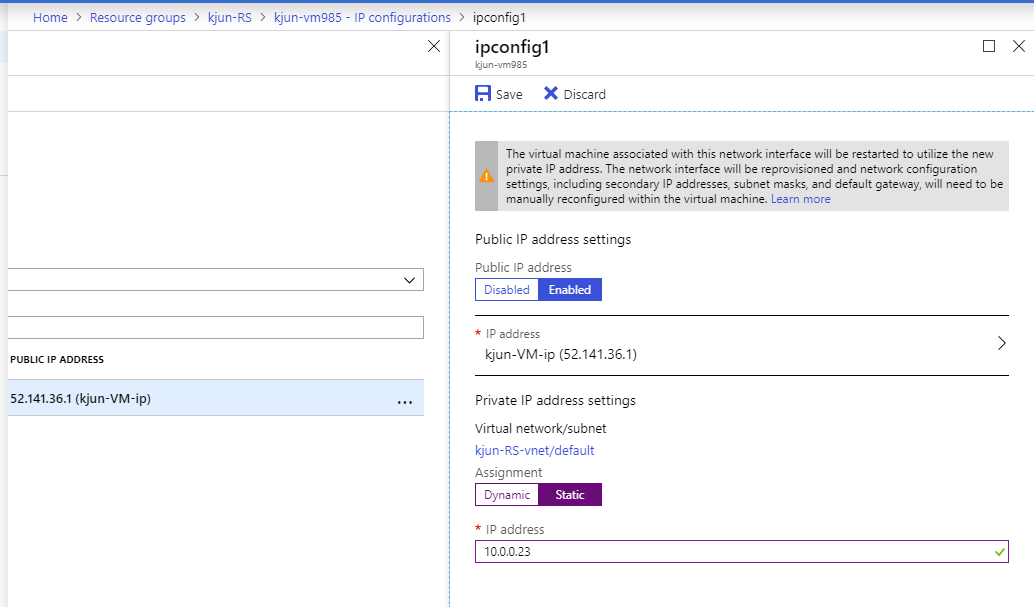Set Public IP address to Enabled

point(570,290)
